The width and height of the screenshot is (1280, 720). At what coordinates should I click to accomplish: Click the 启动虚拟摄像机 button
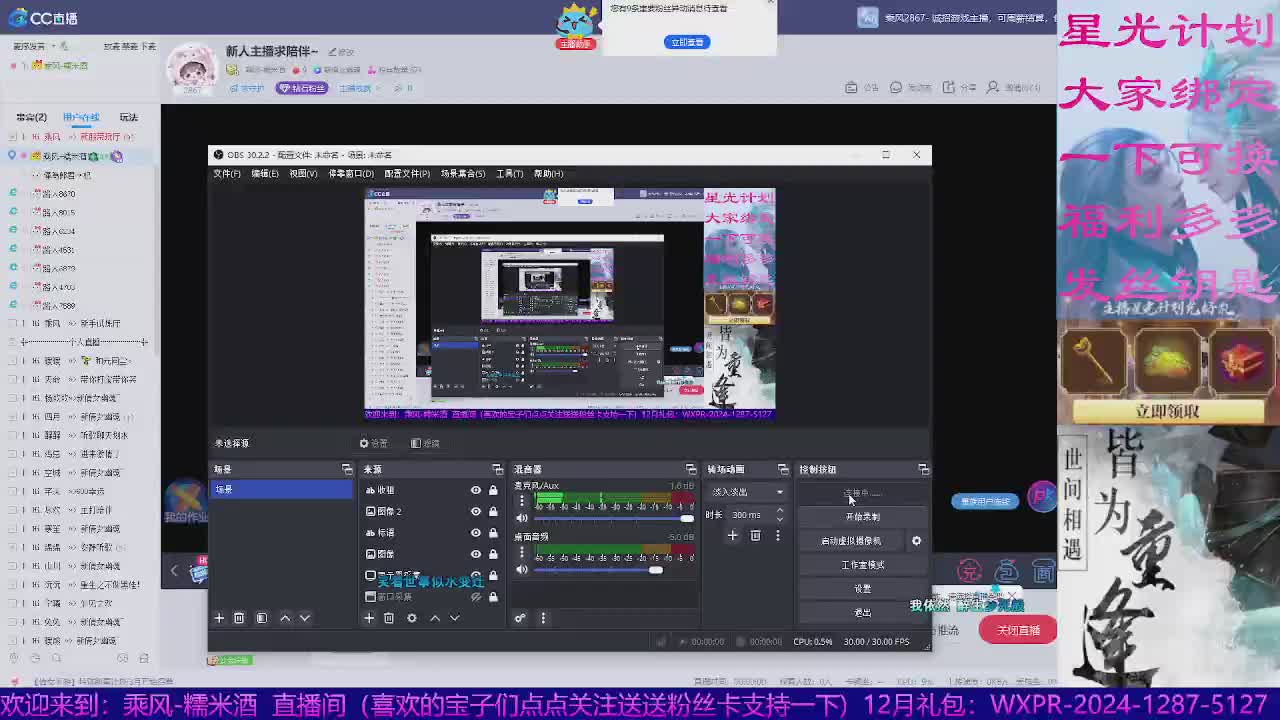pos(851,541)
